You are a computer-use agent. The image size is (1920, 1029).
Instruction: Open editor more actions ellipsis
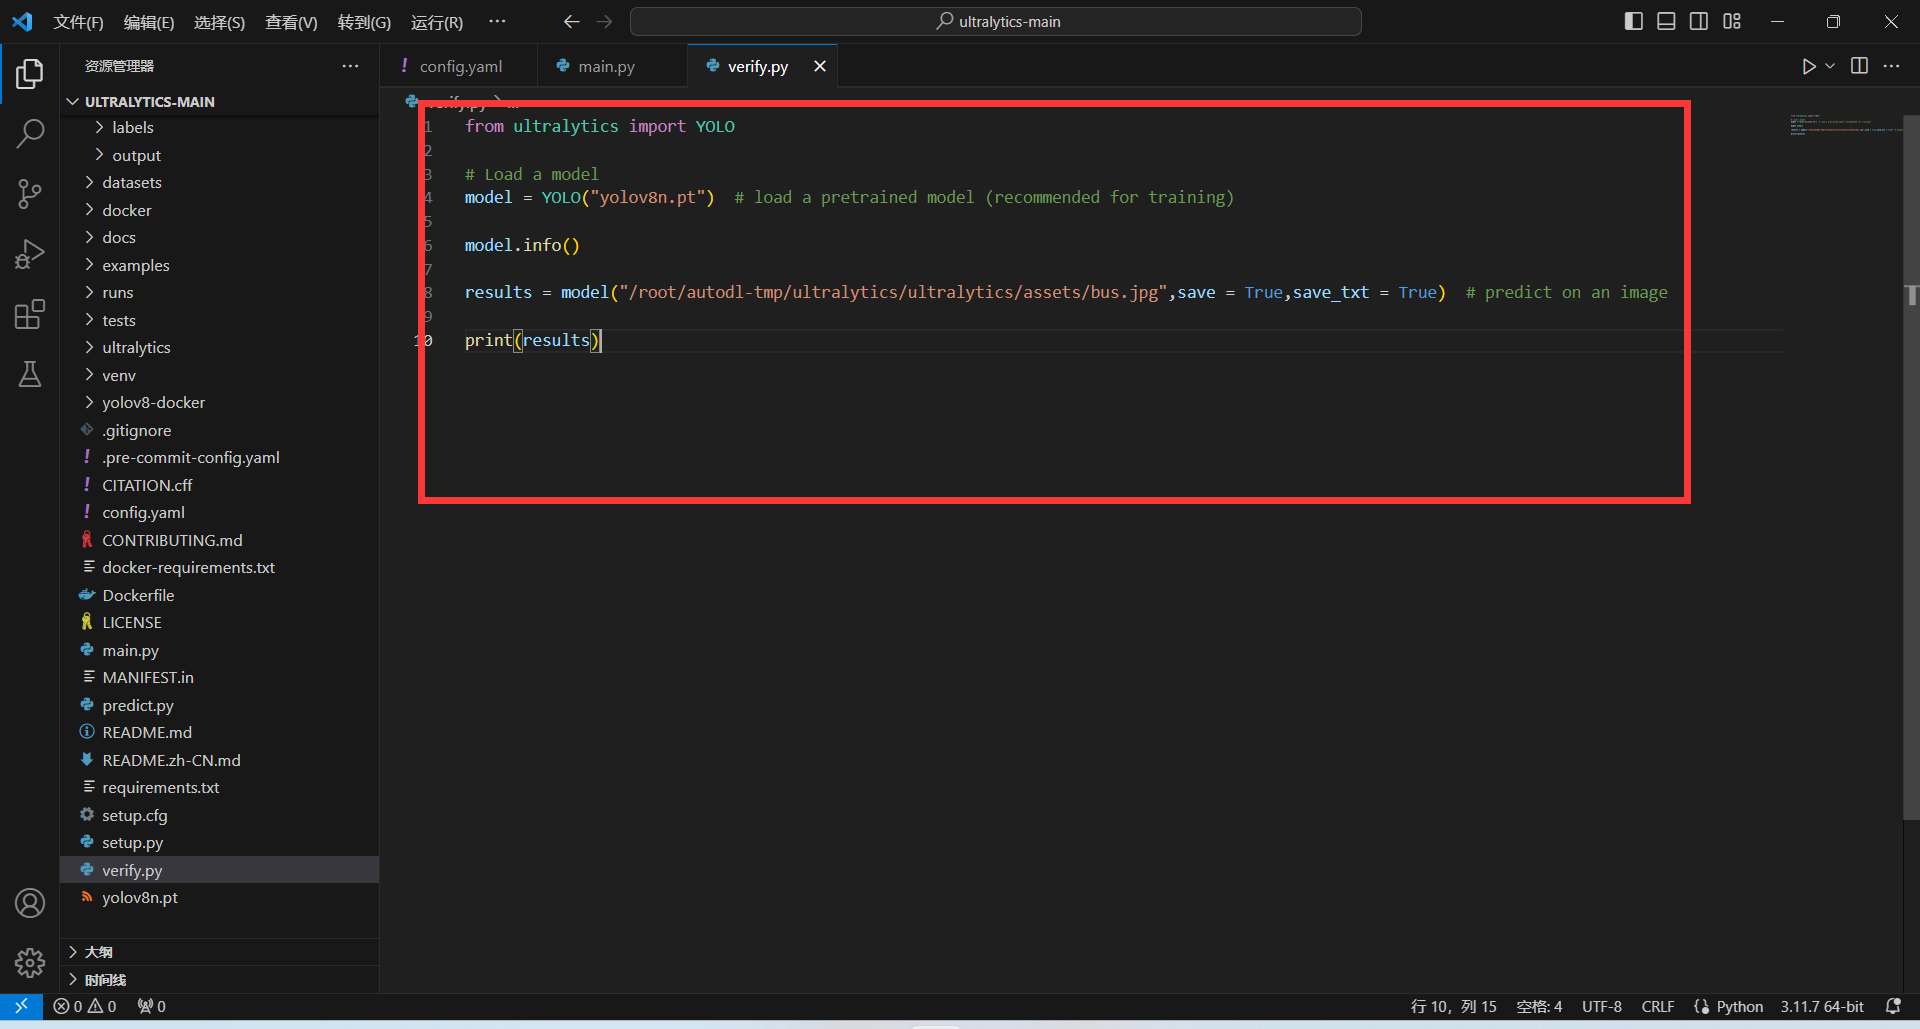pyautogui.click(x=1891, y=66)
